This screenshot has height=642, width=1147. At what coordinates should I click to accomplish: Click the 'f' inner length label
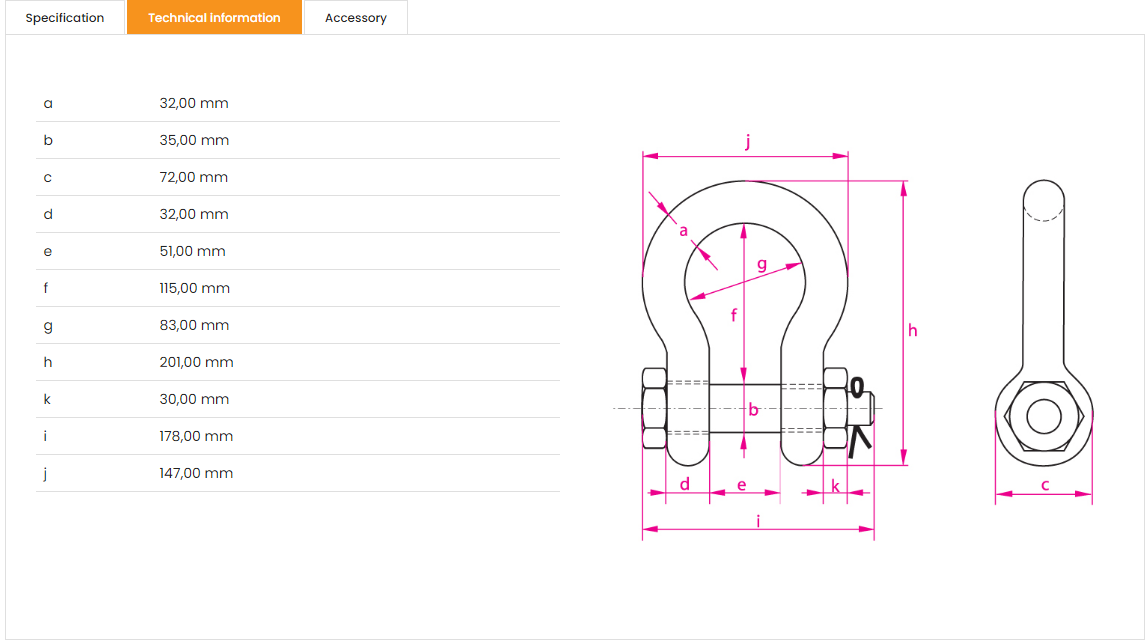point(734,315)
